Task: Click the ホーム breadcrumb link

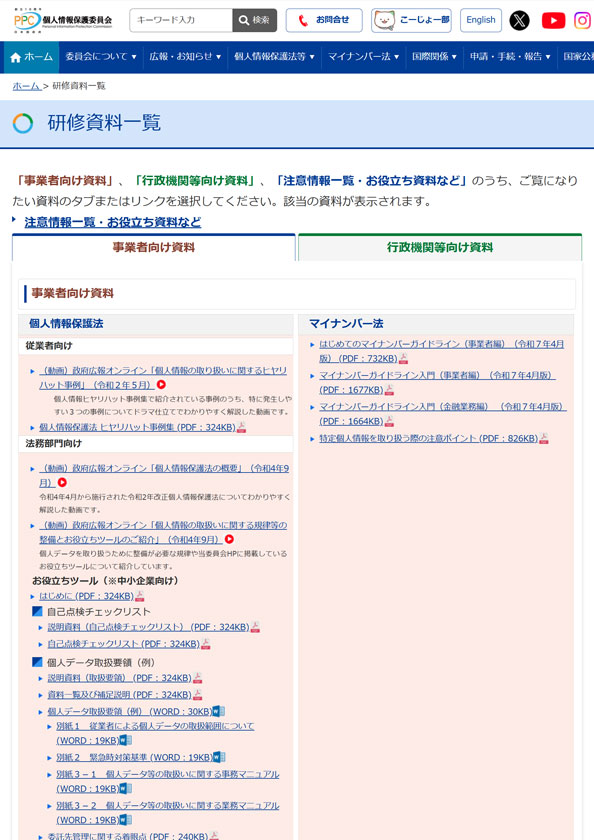Action: [x=26, y=86]
